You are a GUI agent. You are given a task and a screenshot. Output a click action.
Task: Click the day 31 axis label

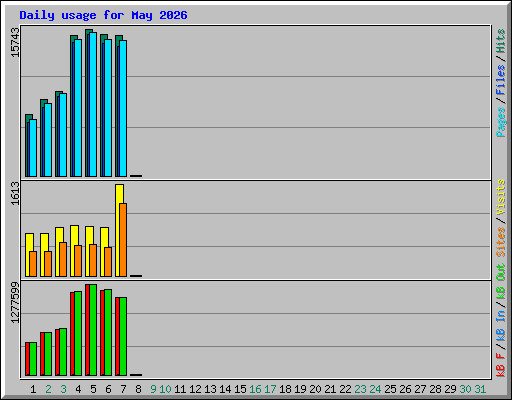tap(480, 389)
